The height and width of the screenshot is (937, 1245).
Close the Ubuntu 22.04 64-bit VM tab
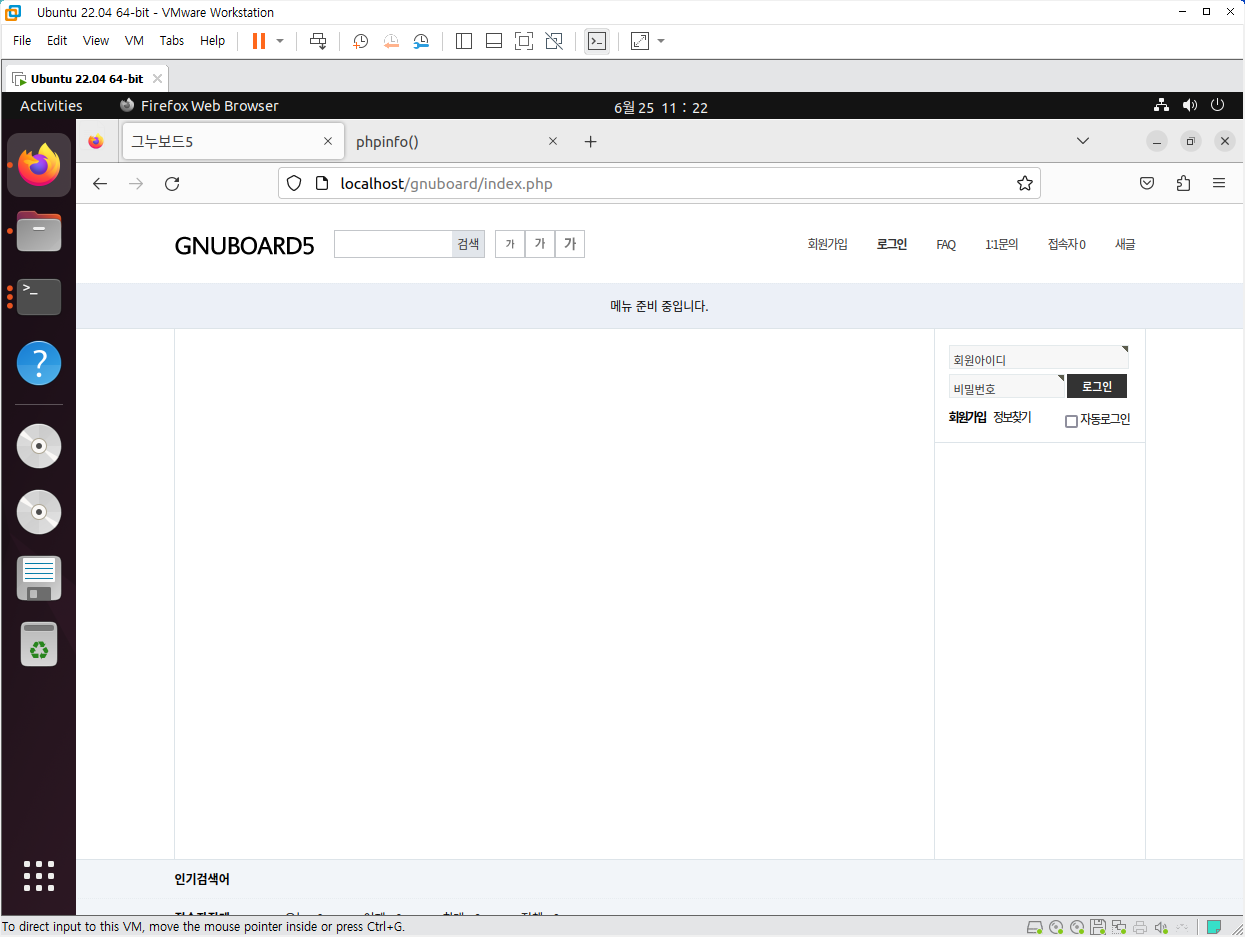pos(157,79)
